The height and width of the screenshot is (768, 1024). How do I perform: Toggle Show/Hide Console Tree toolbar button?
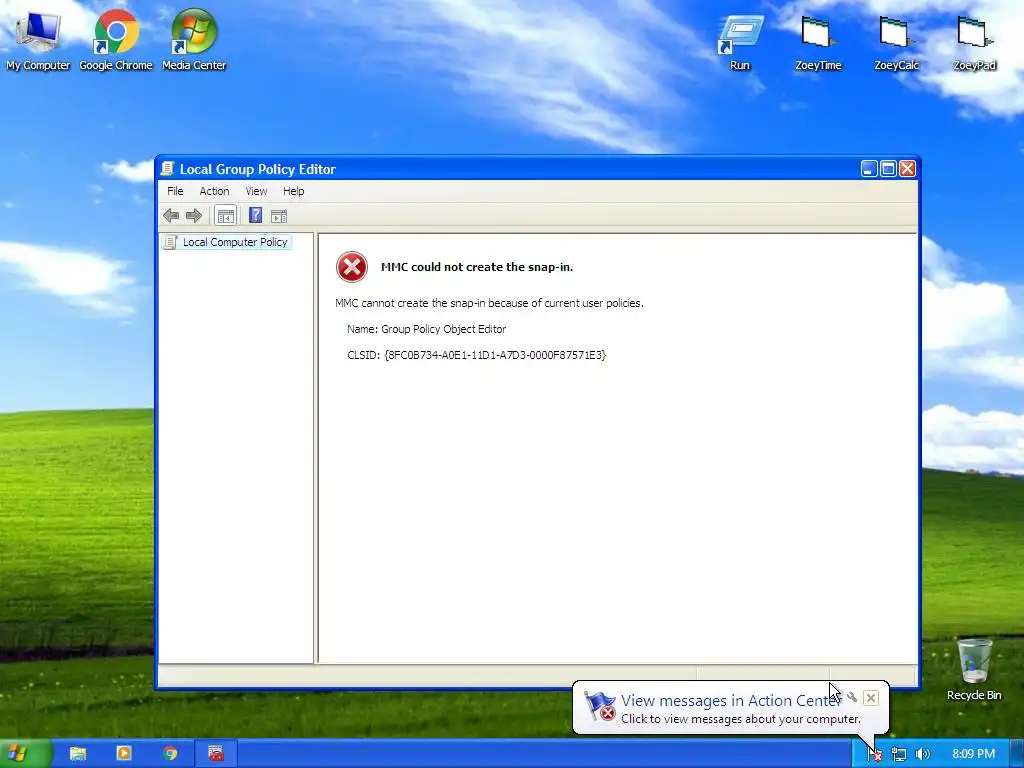coord(225,216)
